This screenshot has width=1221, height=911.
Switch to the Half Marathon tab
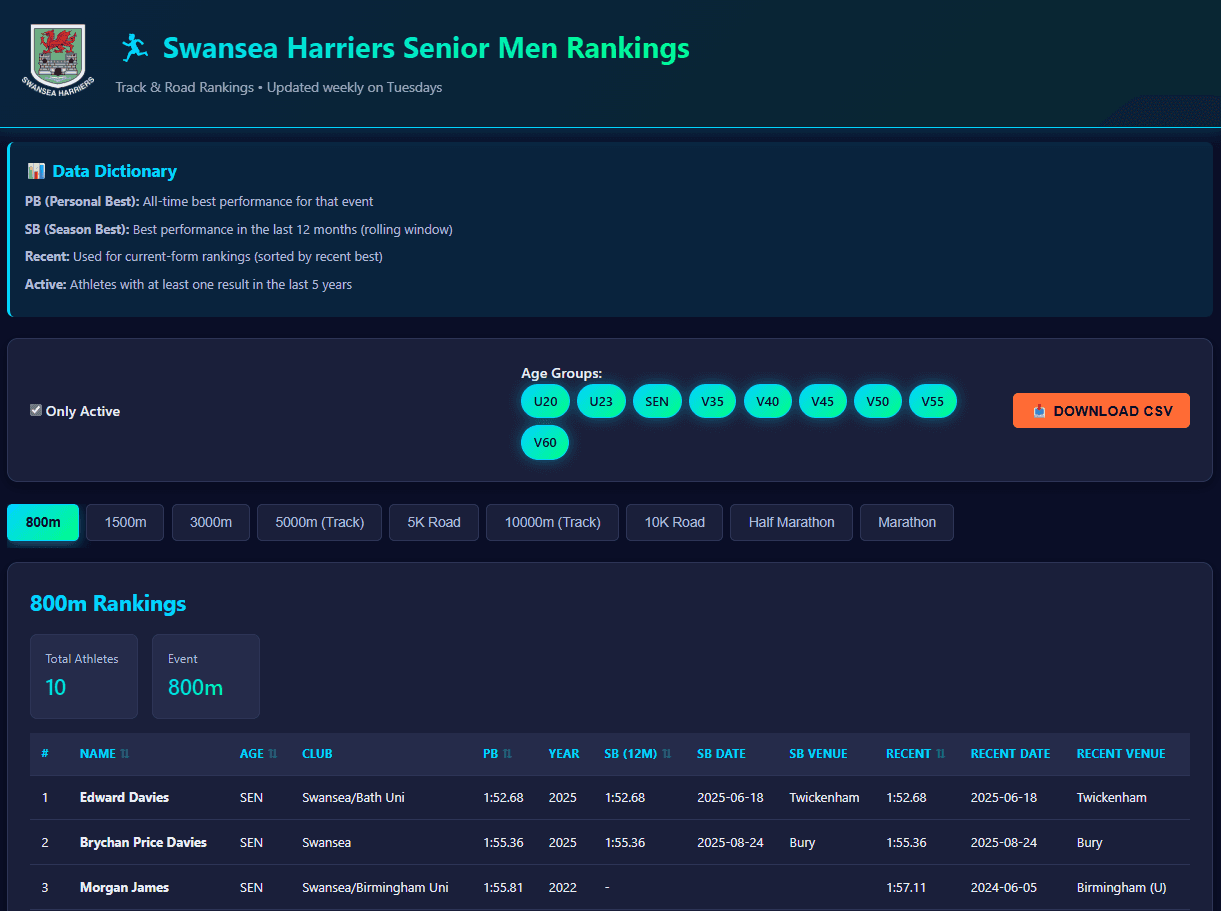(x=792, y=522)
